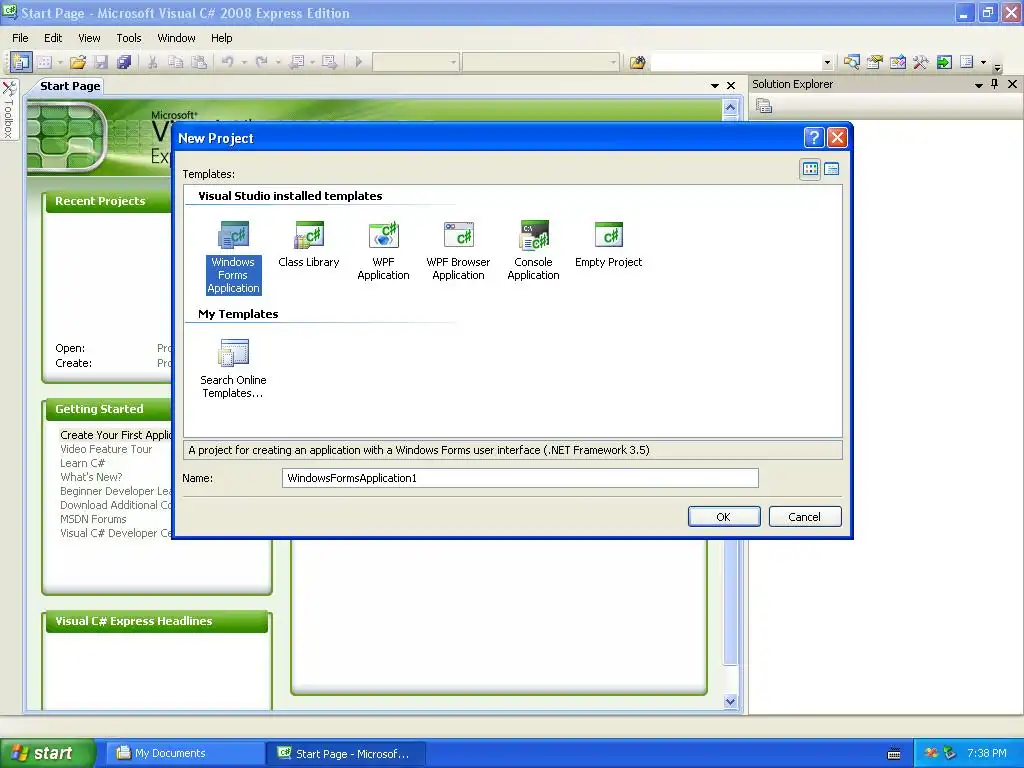Open the active documents list dropdown arrow
Viewport: 1024px width, 768px height.
715,86
